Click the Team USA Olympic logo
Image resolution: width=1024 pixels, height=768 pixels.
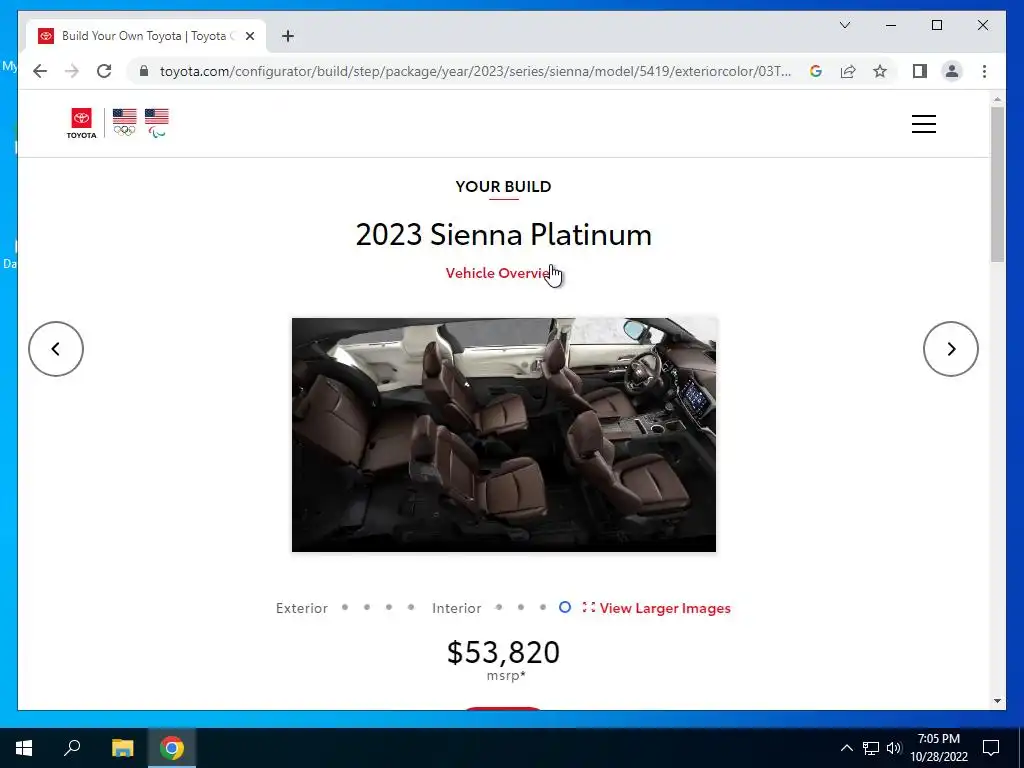click(124, 122)
